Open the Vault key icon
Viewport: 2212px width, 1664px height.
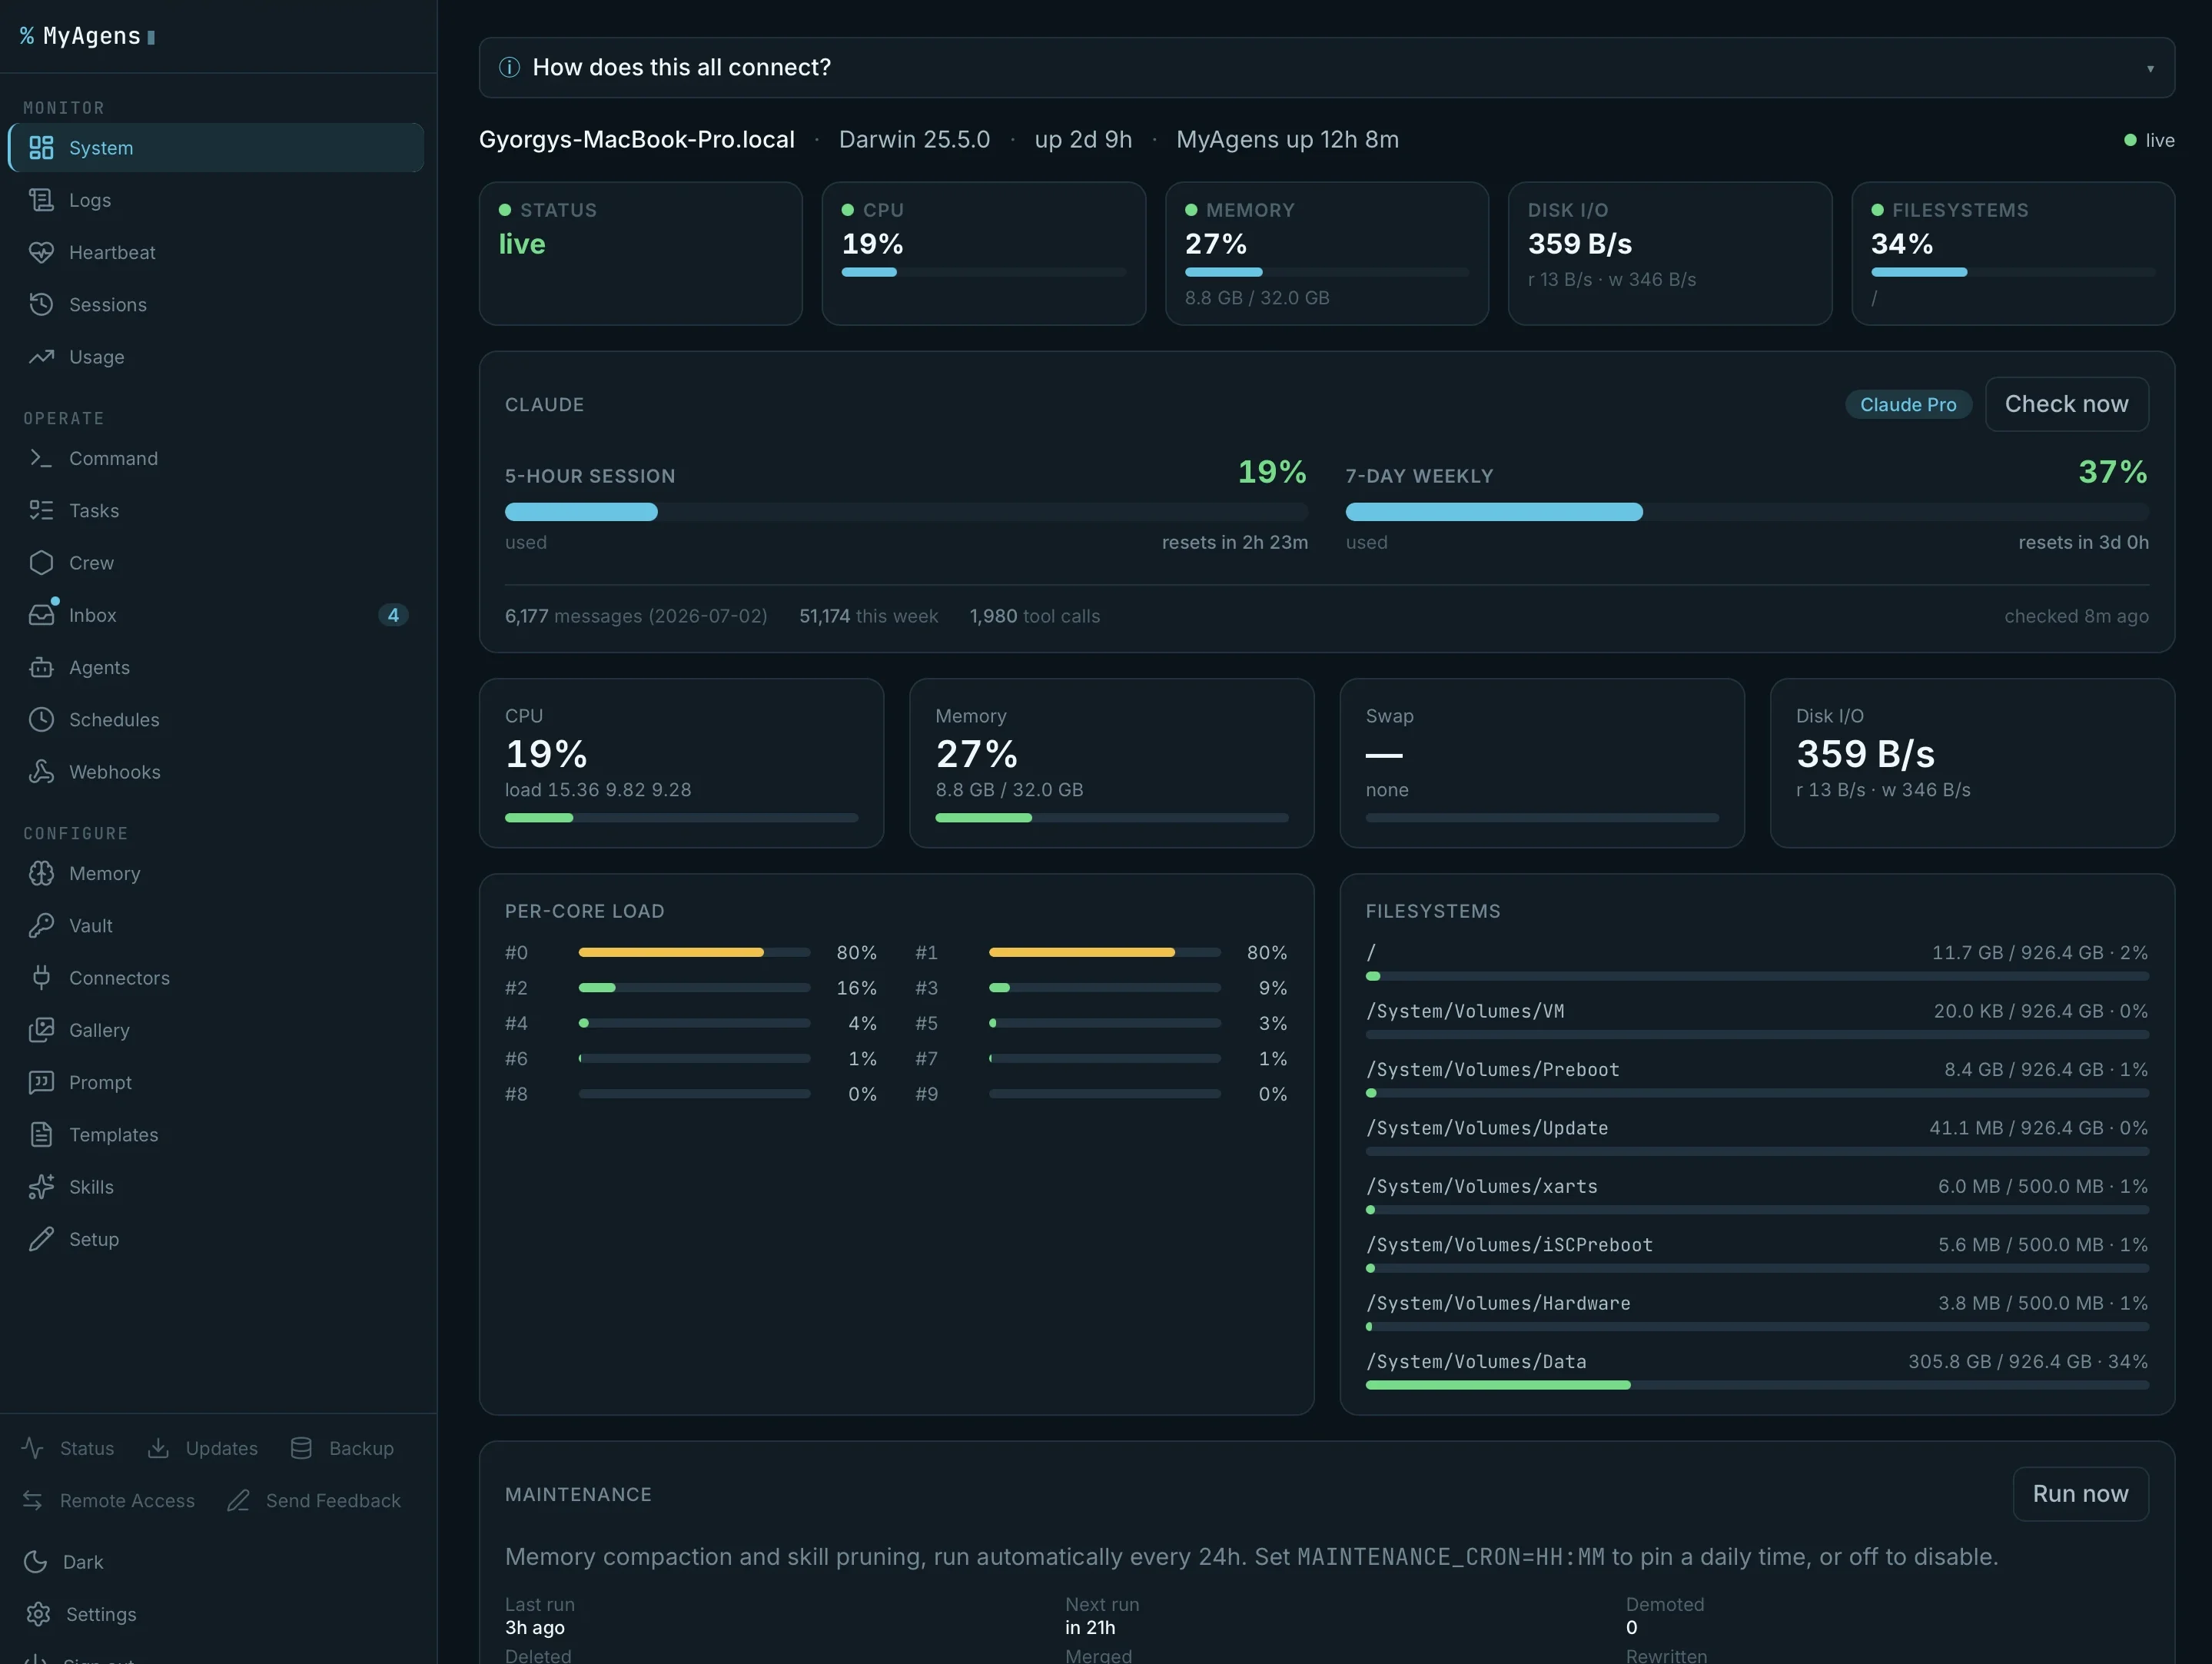coord(41,925)
